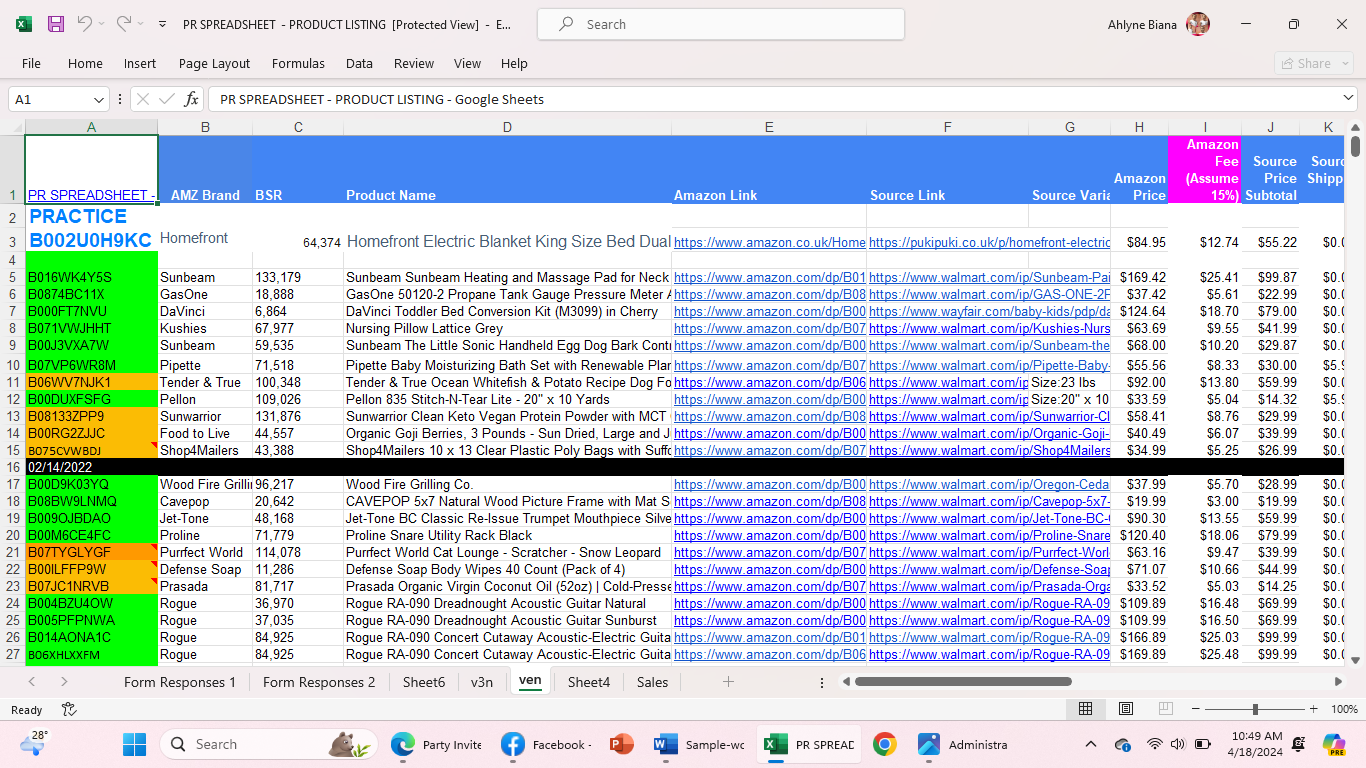Open the Sales sheet tab

click(x=652, y=682)
